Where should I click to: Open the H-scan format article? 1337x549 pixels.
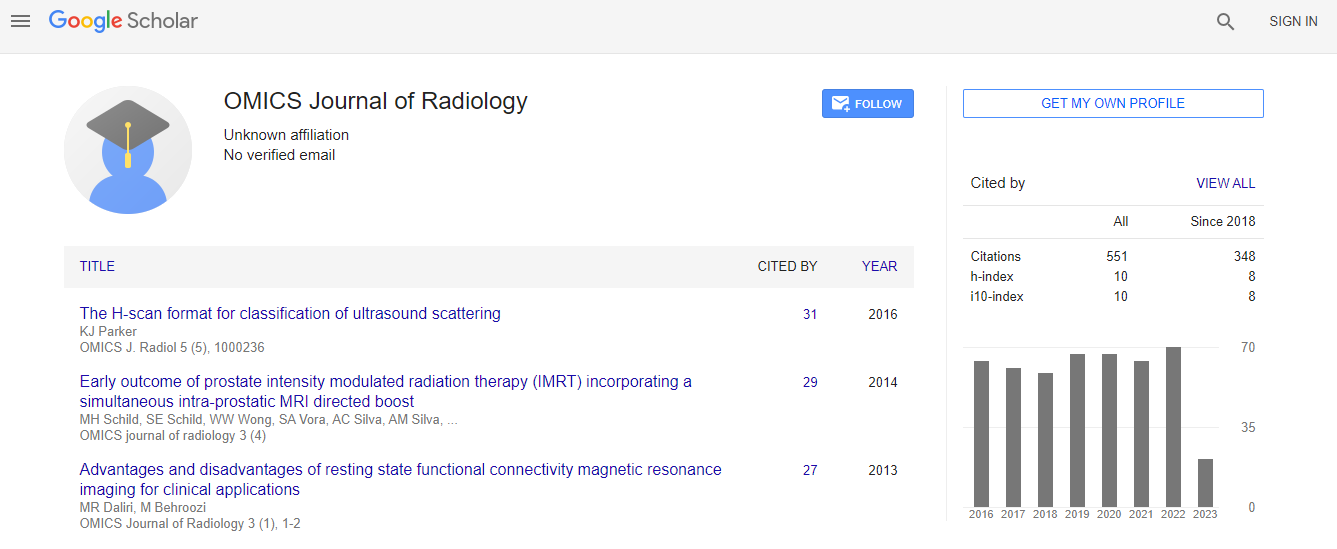(x=290, y=314)
